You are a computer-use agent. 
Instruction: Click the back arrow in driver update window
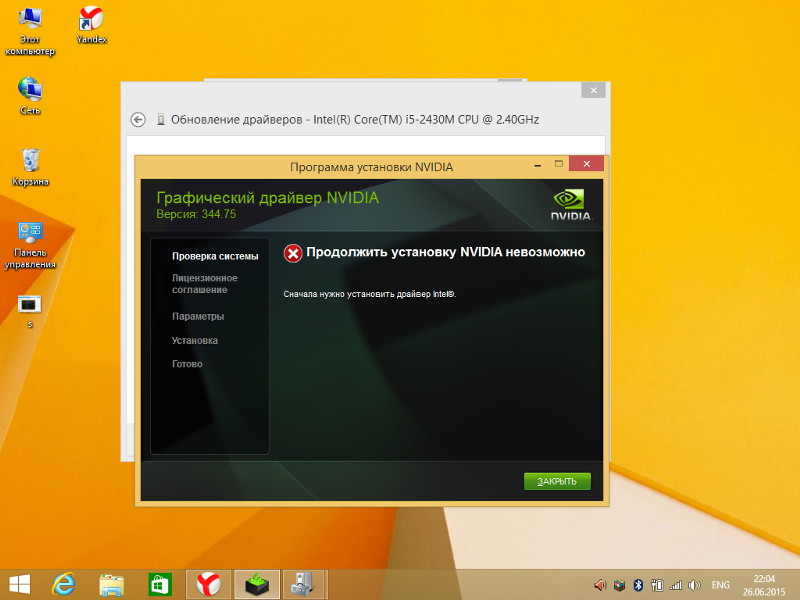click(138, 119)
